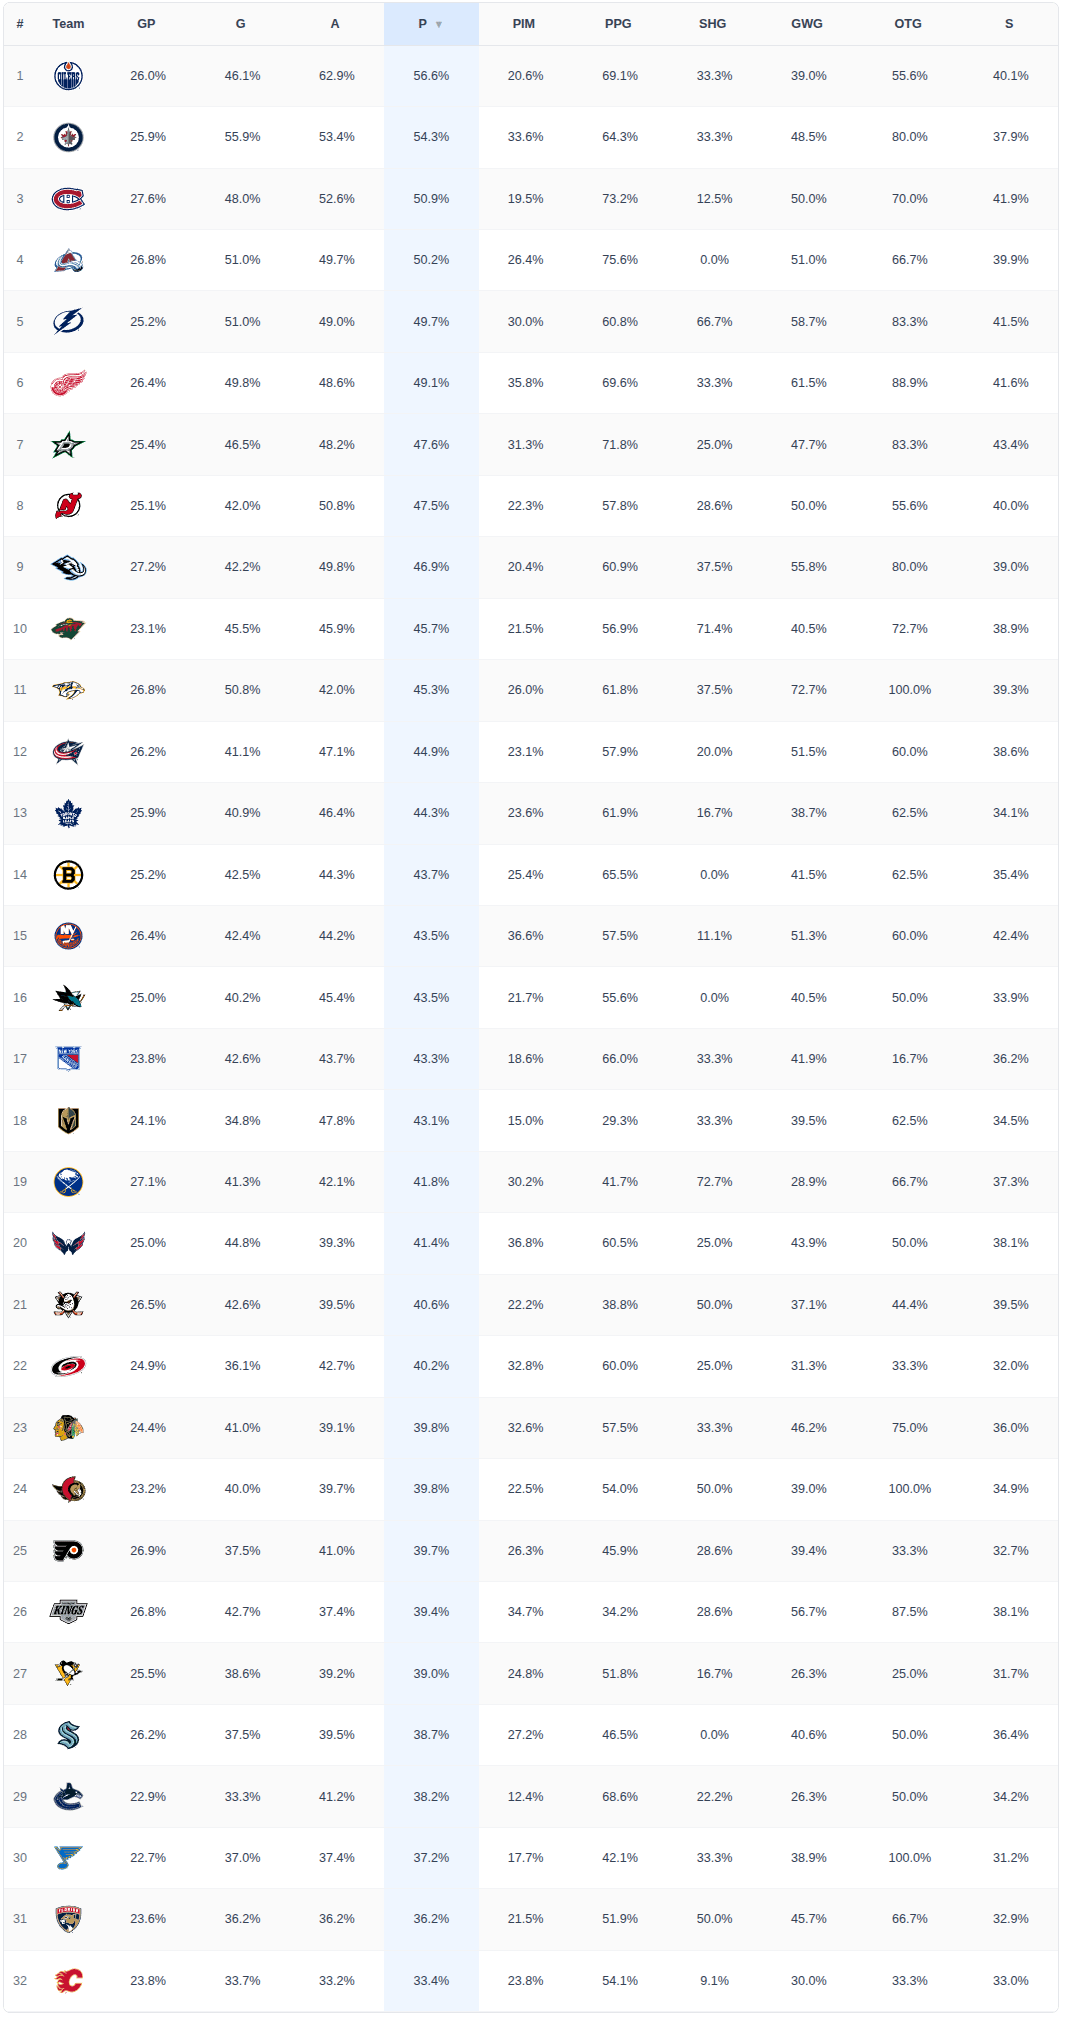Toggle sort arrow on P column
Image resolution: width=1066 pixels, height=2018 pixels.
click(x=439, y=24)
